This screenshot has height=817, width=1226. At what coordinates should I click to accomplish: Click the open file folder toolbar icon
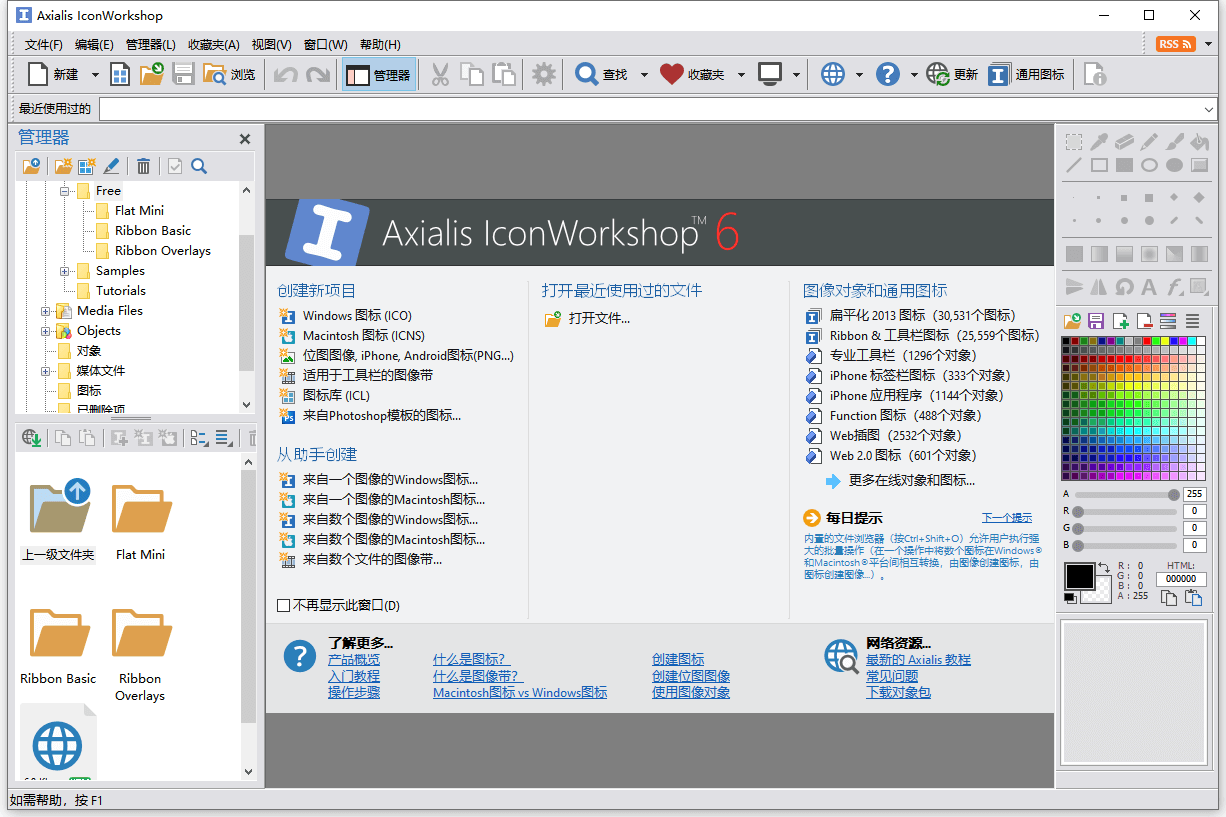coord(151,75)
